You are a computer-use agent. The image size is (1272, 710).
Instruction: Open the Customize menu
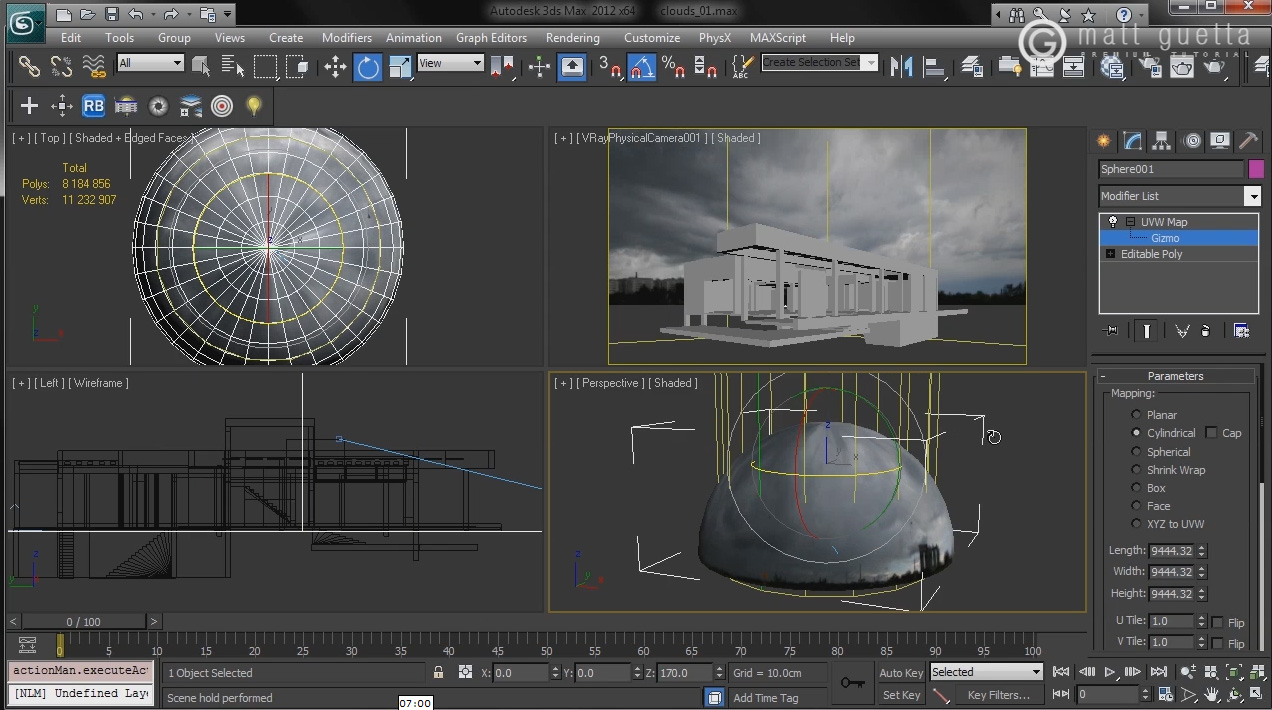point(651,38)
